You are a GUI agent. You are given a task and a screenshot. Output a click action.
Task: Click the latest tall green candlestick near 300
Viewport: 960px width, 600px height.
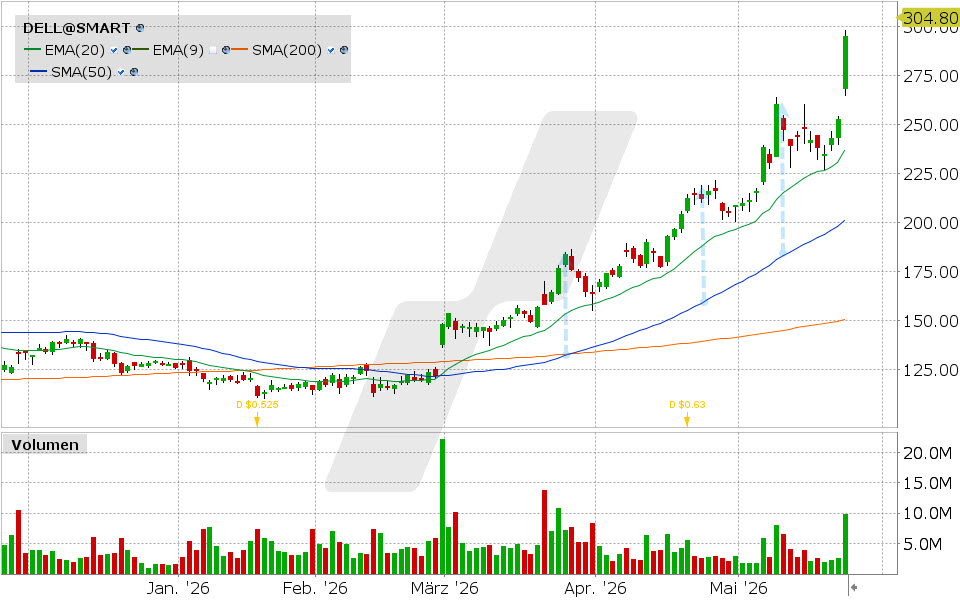846,62
